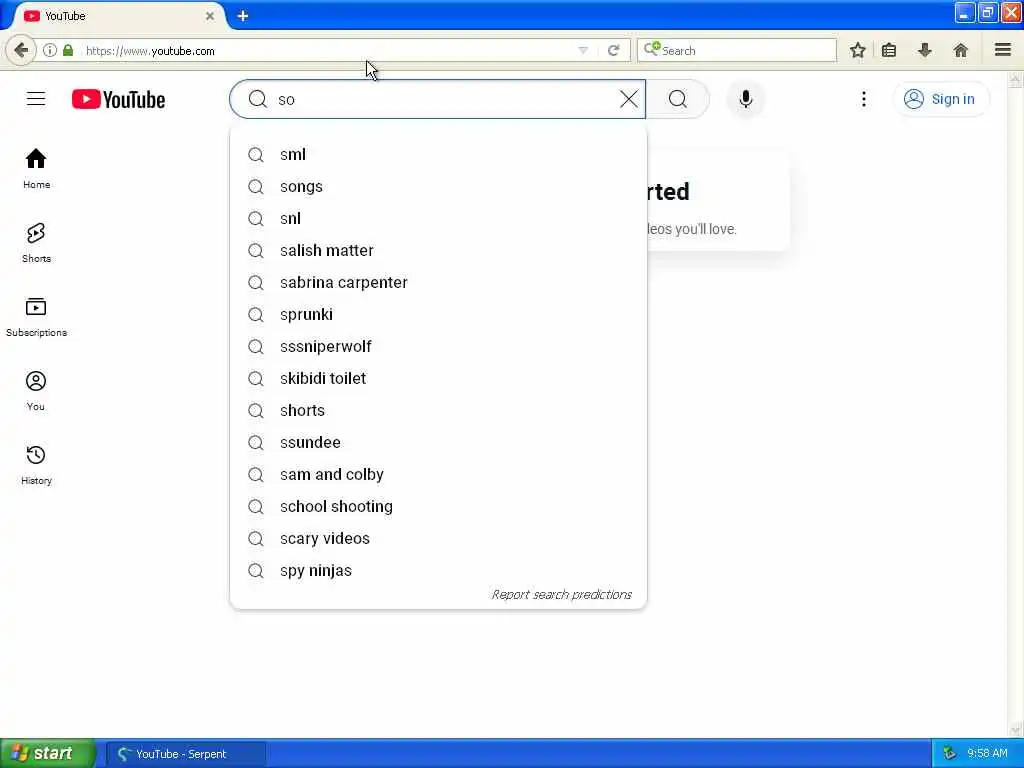Click the Sign in button
The image size is (1024, 768).
(940, 99)
